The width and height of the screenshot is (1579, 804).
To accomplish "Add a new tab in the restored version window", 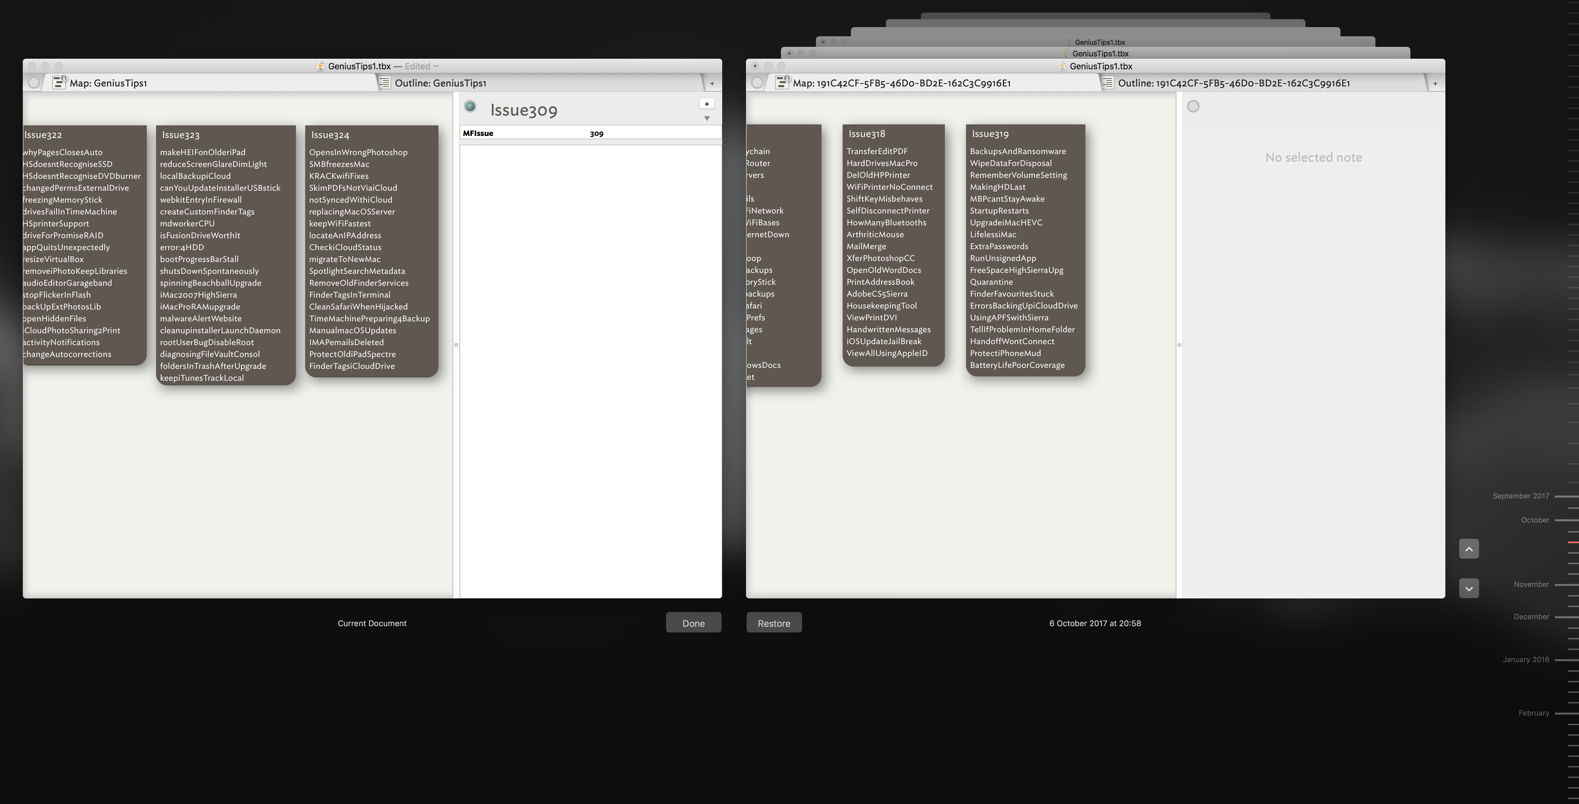I will 1435,84.
